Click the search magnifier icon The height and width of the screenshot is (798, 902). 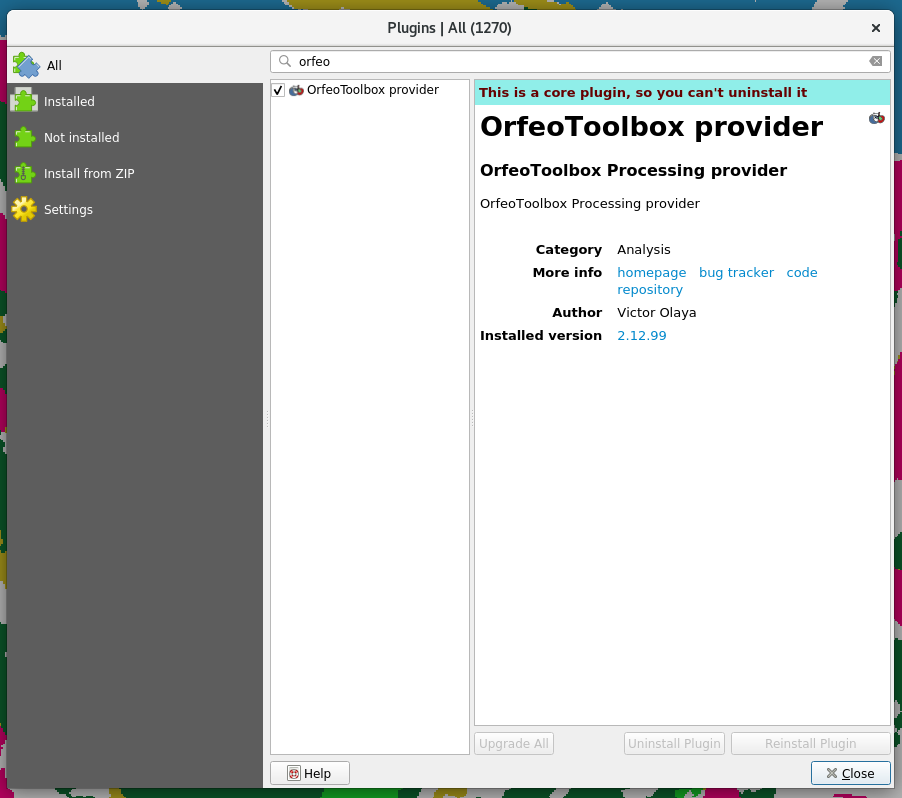(x=285, y=61)
